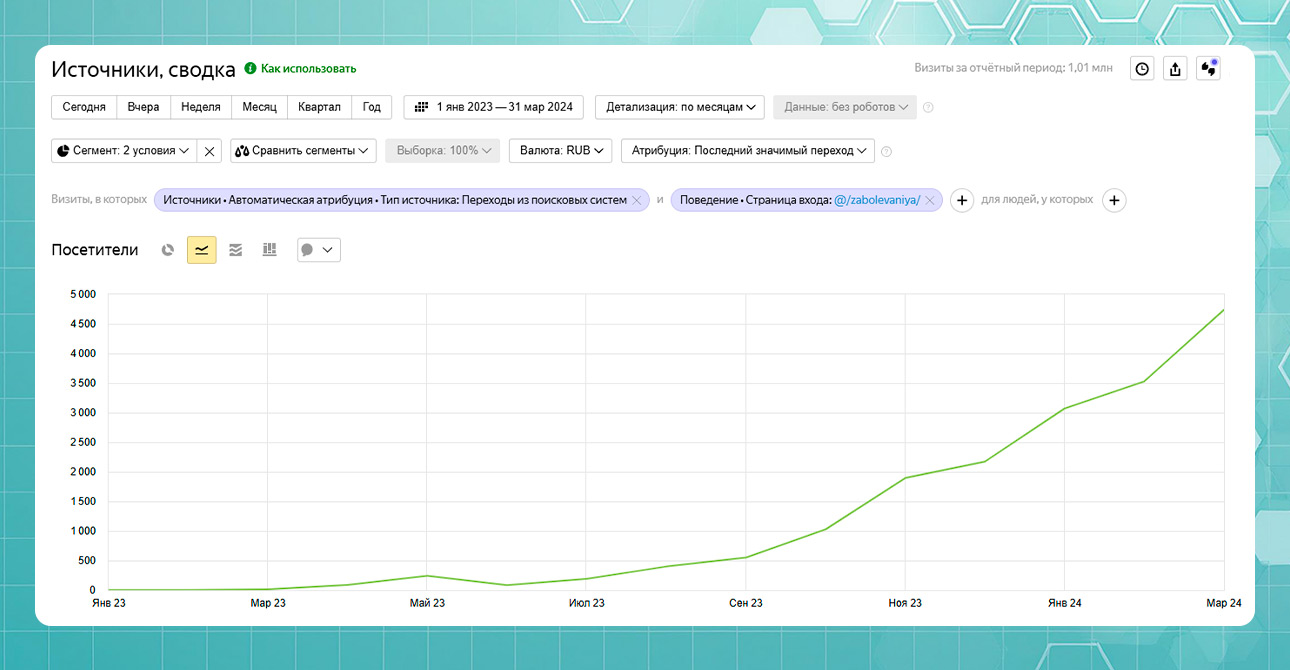Viewport: 1290px width, 670px height.
Task: Click the export report icon
Action: [x=1175, y=69]
